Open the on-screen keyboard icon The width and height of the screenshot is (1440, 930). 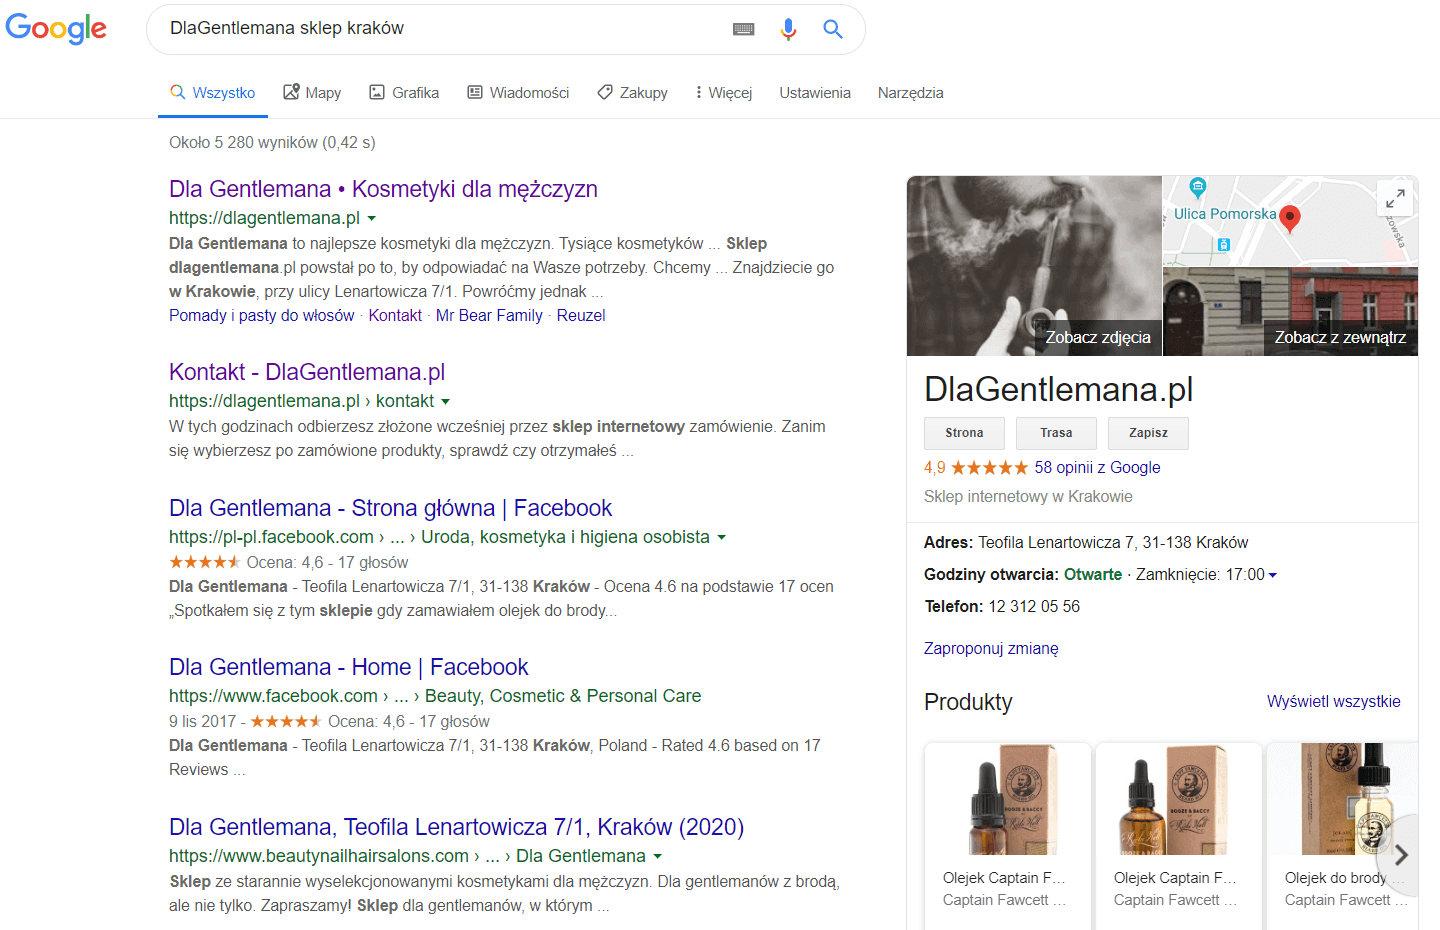coord(743,29)
